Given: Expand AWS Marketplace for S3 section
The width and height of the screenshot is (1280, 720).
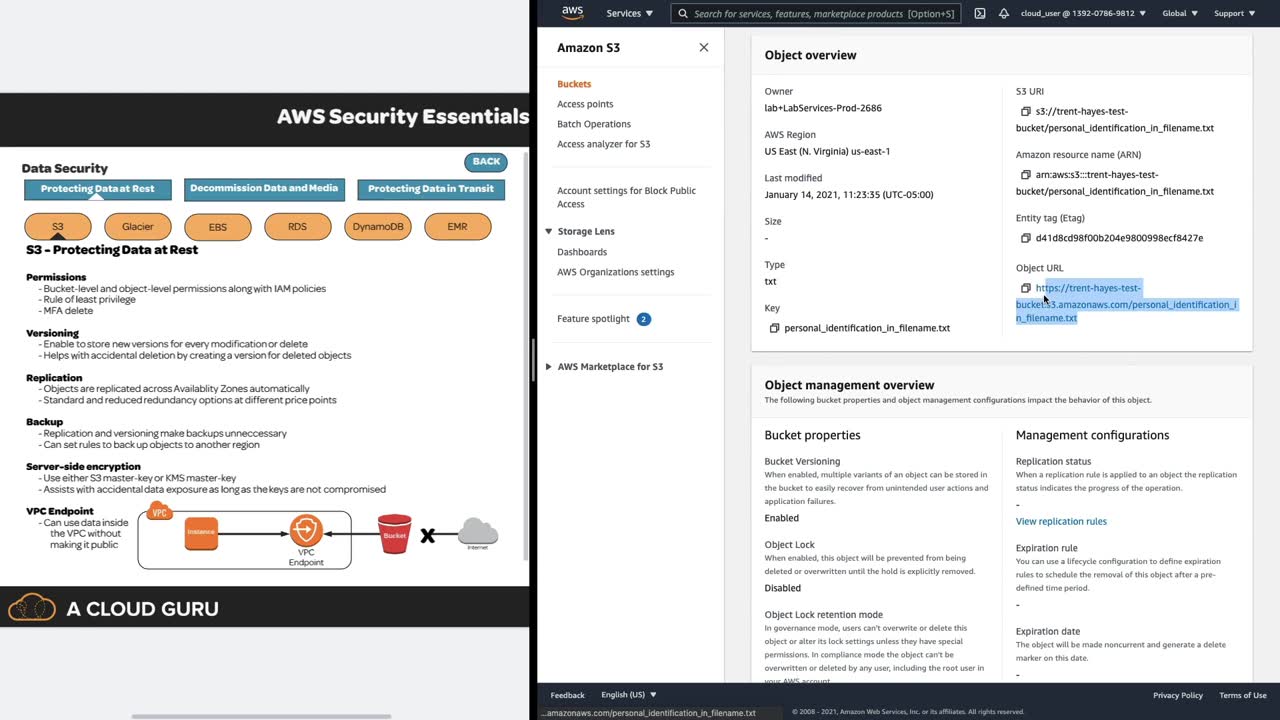Looking at the screenshot, I should 548,367.
